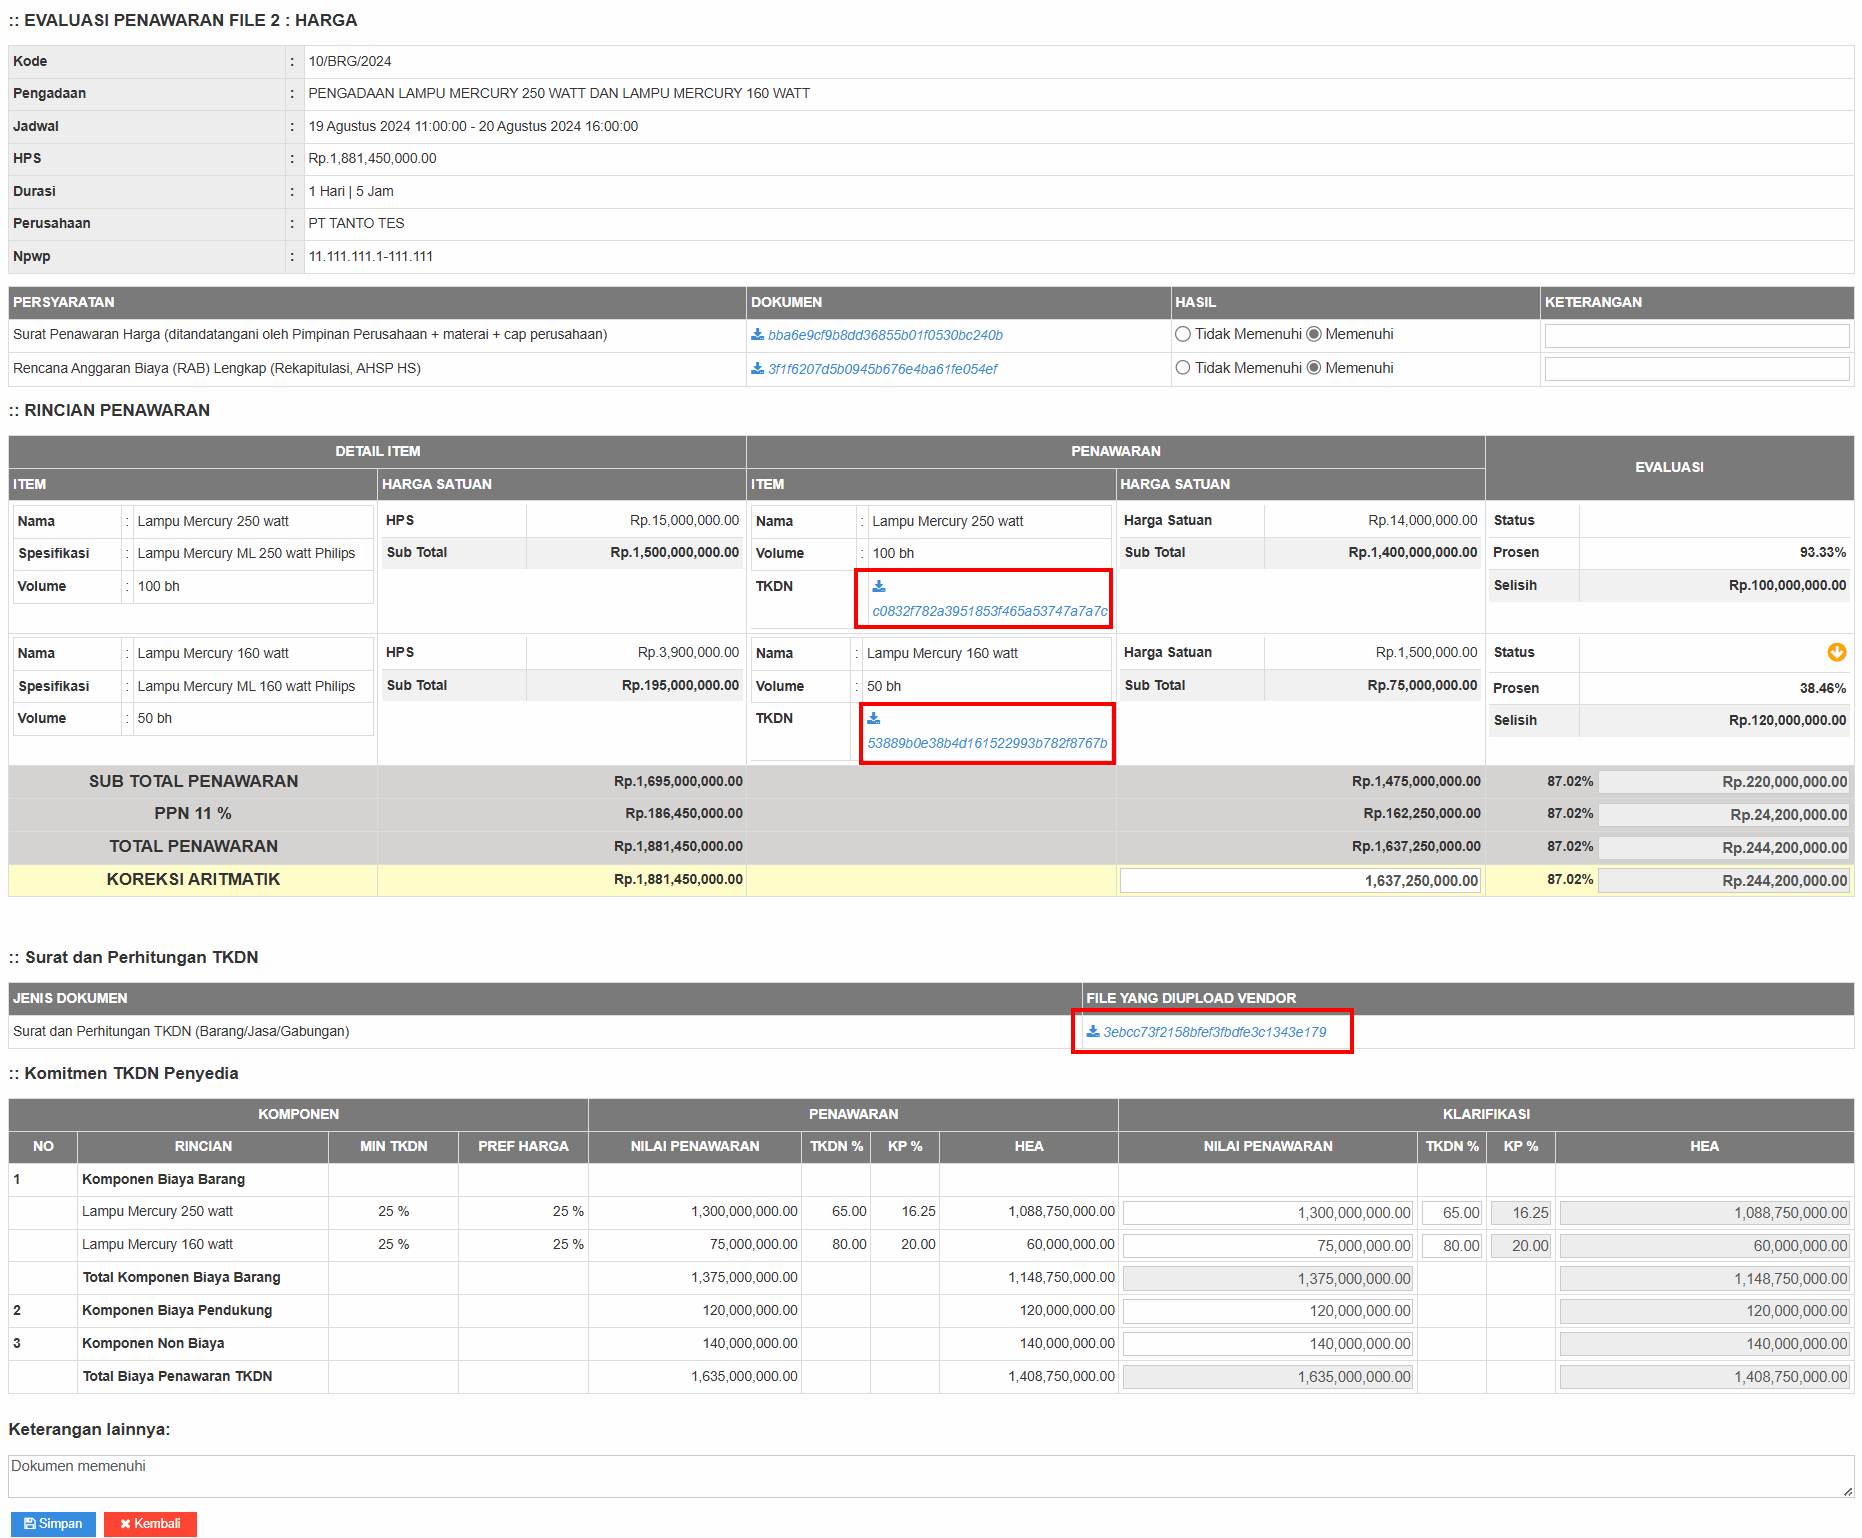Click the Koreksi Aritmatik value input field

pos(1299,881)
